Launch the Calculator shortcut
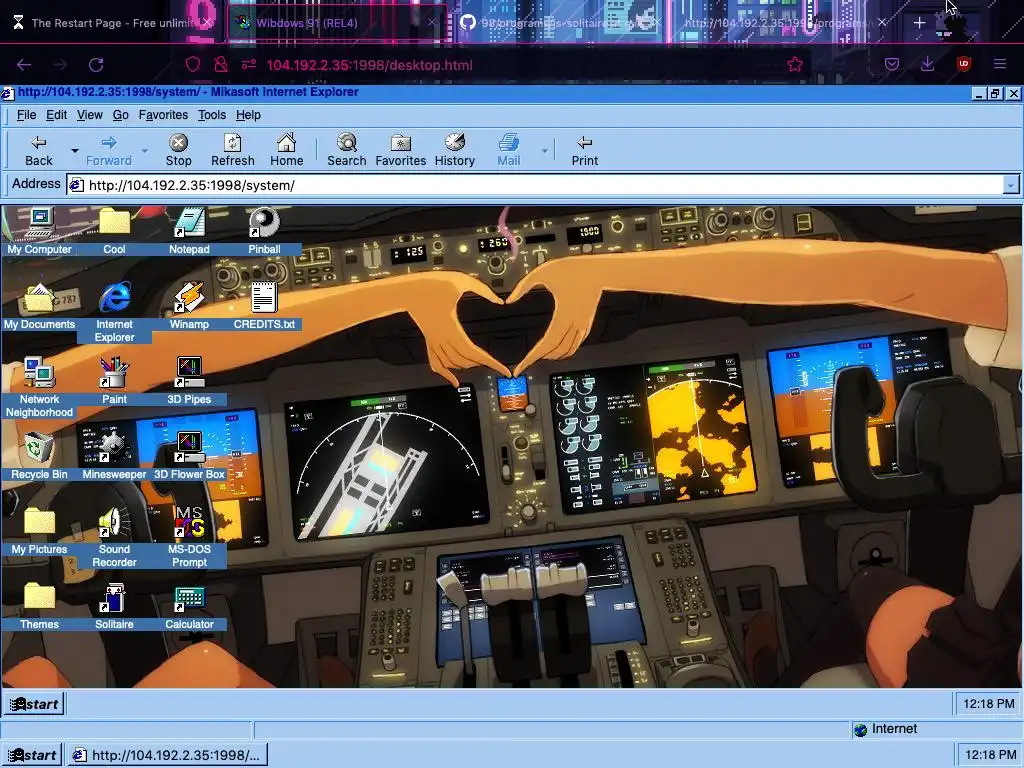 [x=189, y=606]
